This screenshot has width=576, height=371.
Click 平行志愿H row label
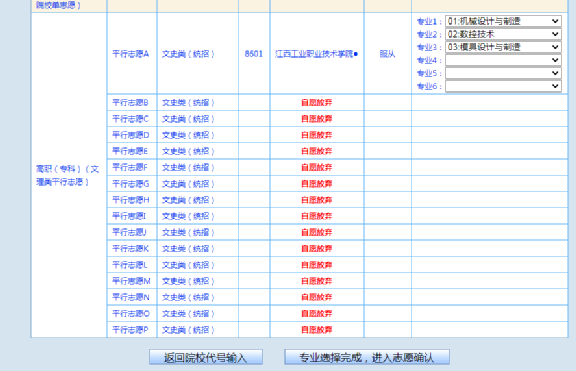[x=130, y=200]
